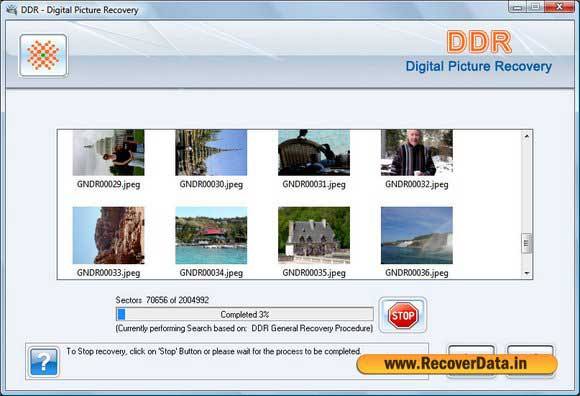Click the scroll down arrow in picture list

(x=527, y=273)
